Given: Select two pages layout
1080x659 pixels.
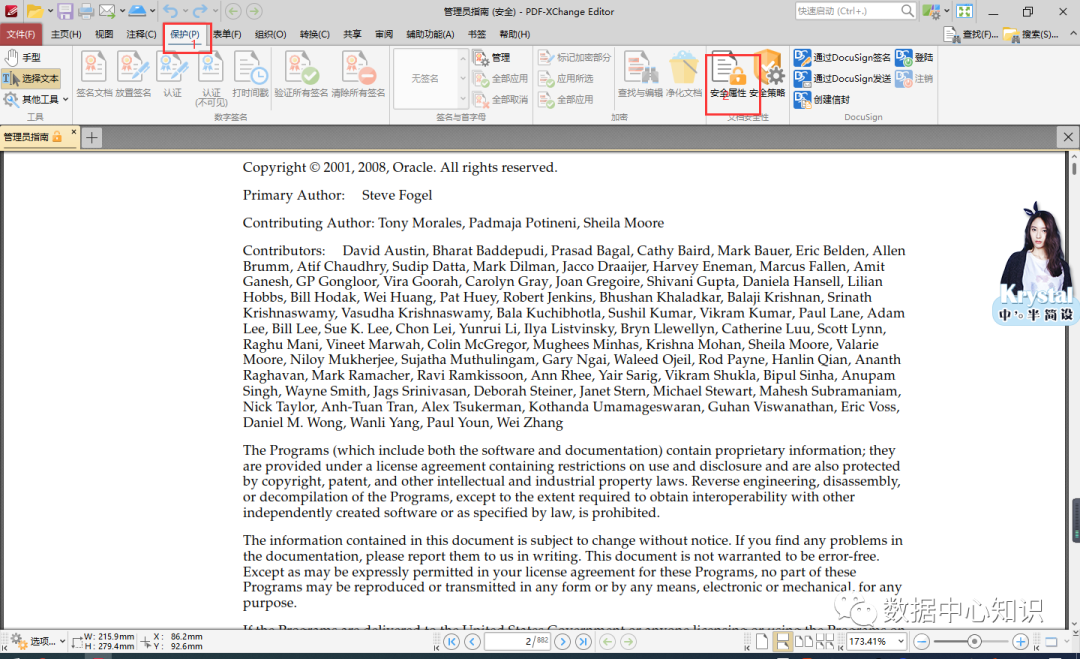Looking at the screenshot, I should [803, 642].
